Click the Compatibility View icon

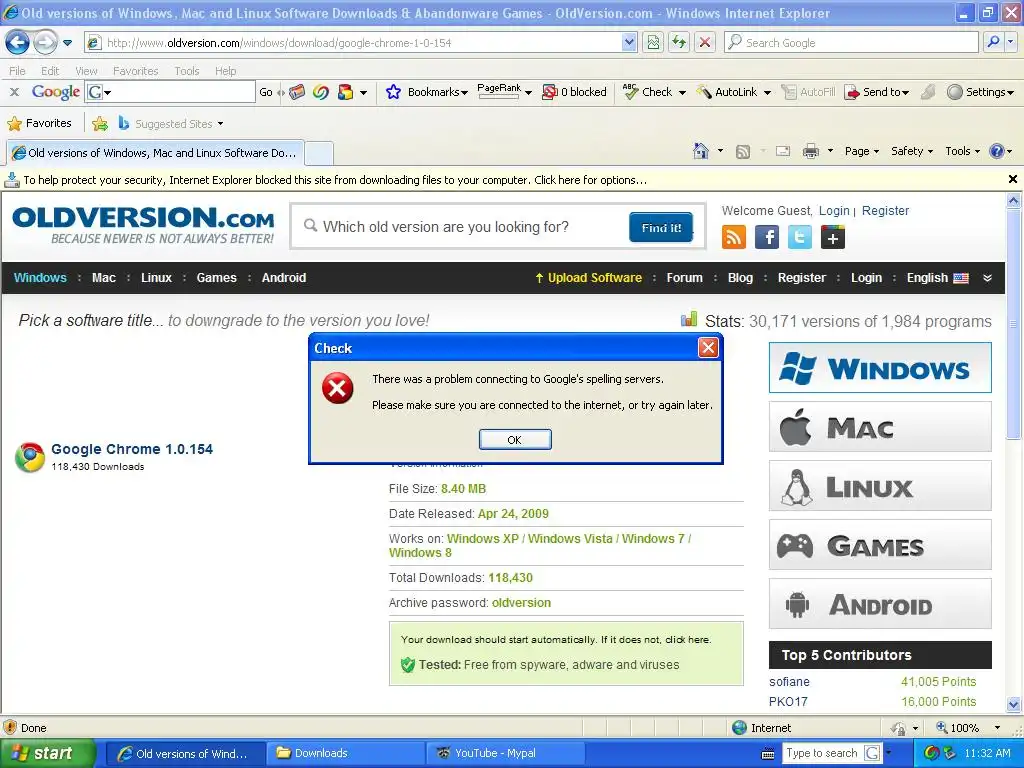pos(653,42)
